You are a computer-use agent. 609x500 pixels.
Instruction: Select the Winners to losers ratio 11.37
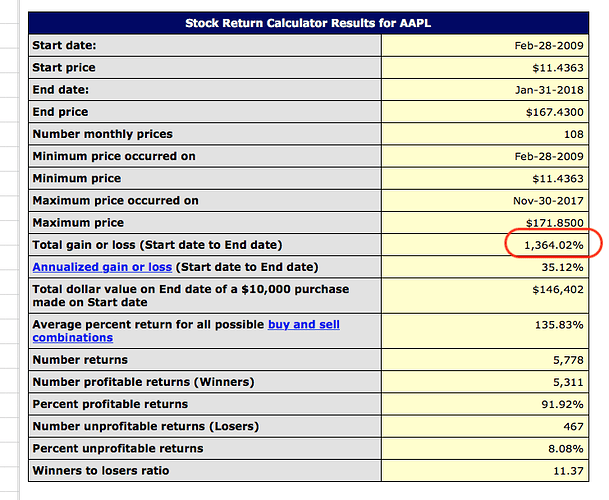pos(568,471)
